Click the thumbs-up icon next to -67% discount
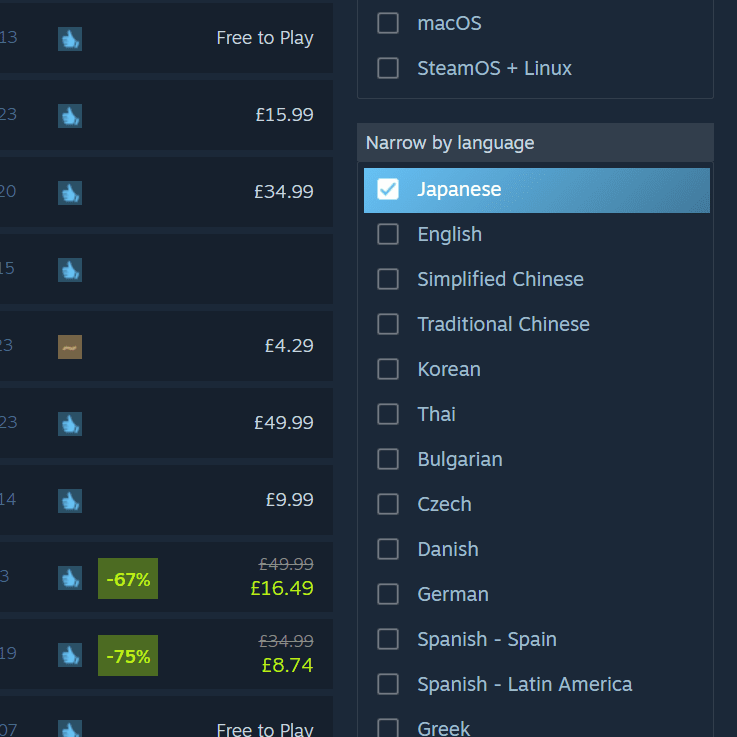 click(x=69, y=577)
